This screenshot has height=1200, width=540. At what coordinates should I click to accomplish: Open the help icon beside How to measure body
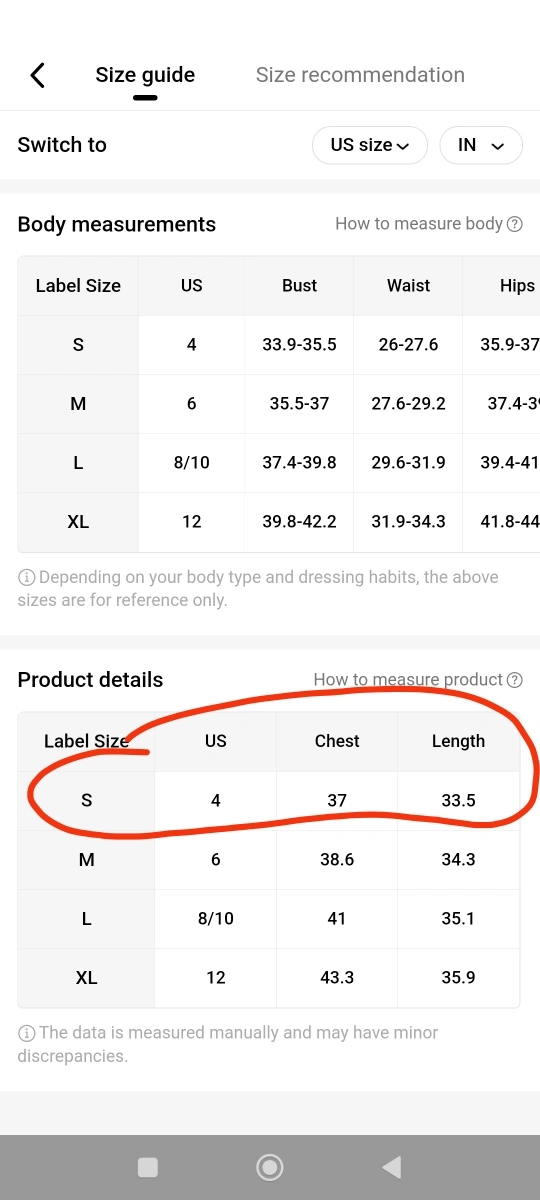515,224
